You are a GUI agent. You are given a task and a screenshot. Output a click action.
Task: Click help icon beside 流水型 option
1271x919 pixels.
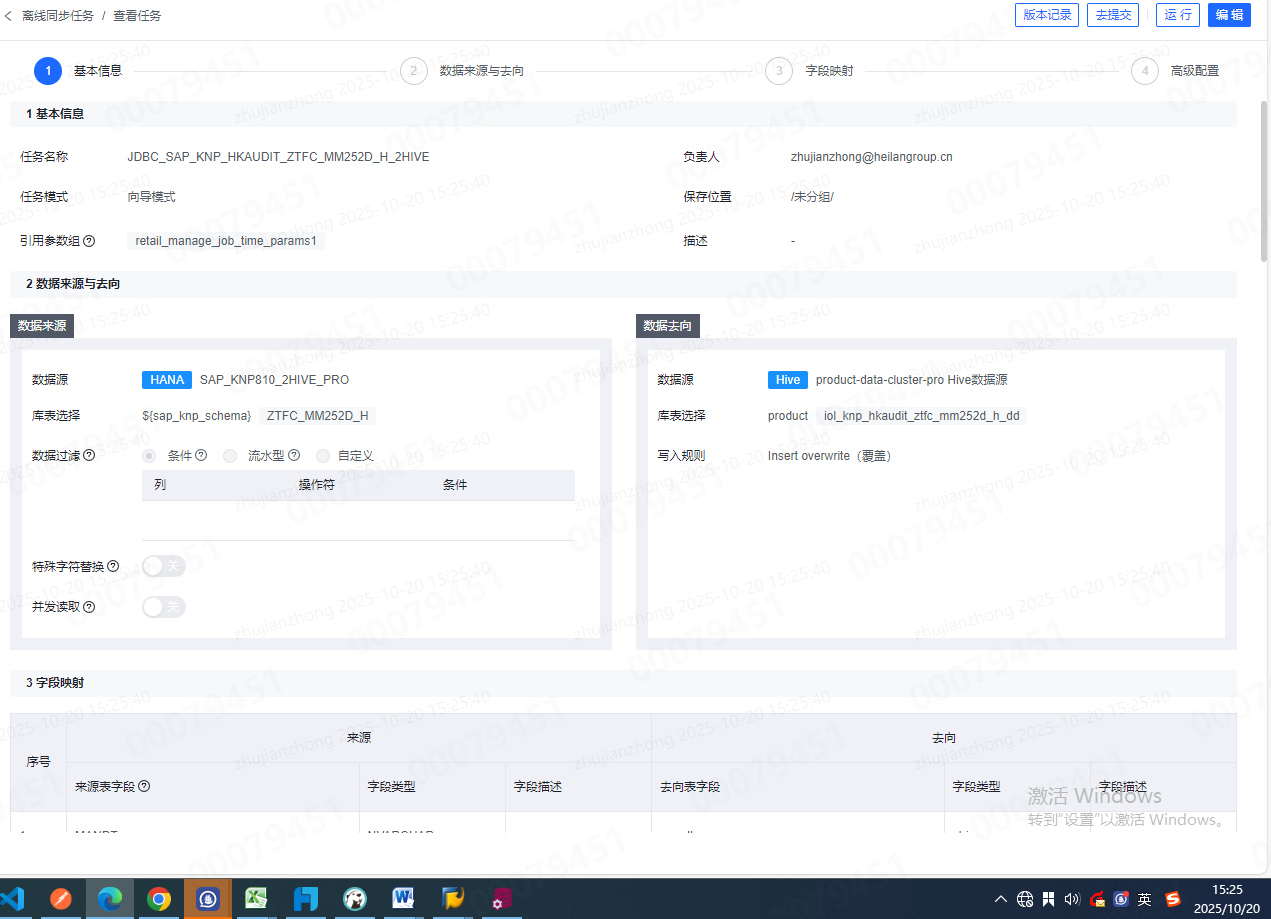tap(294, 456)
